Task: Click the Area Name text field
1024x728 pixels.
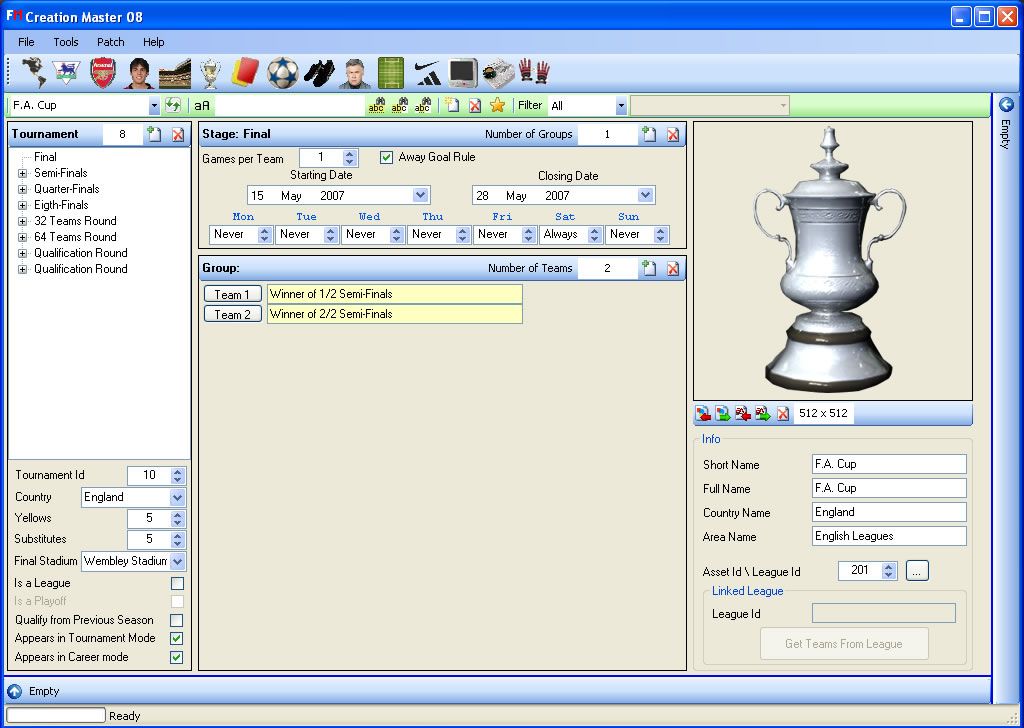Action: [889, 536]
